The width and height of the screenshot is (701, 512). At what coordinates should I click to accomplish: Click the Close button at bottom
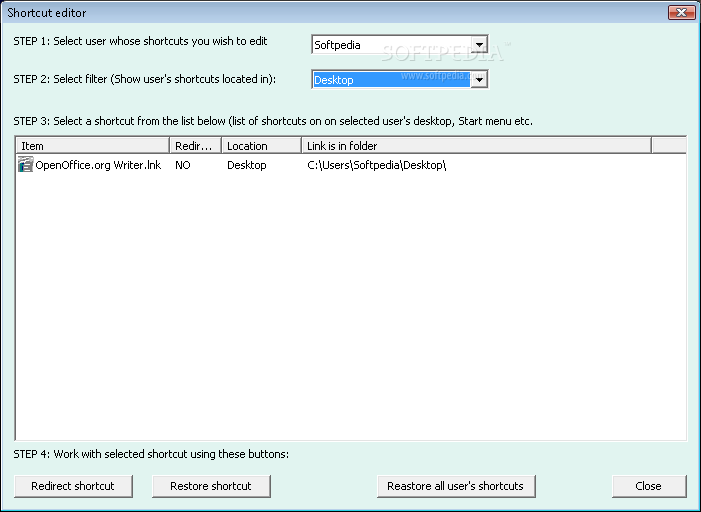click(649, 486)
